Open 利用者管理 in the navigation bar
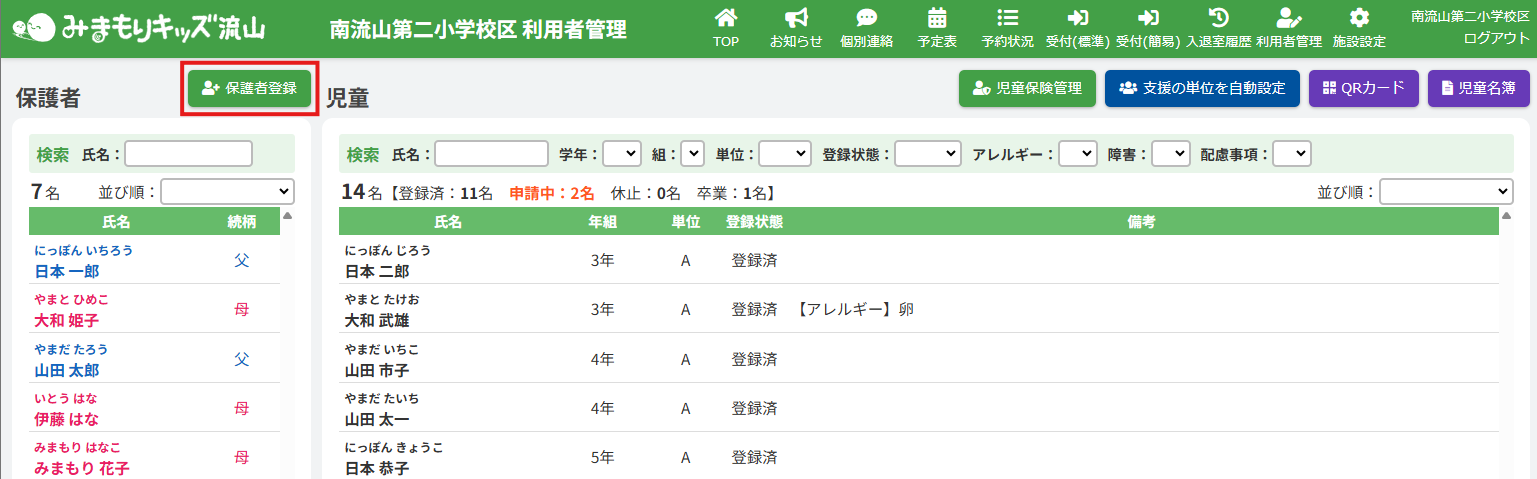Viewport: 1537px width, 479px height. tap(1288, 27)
